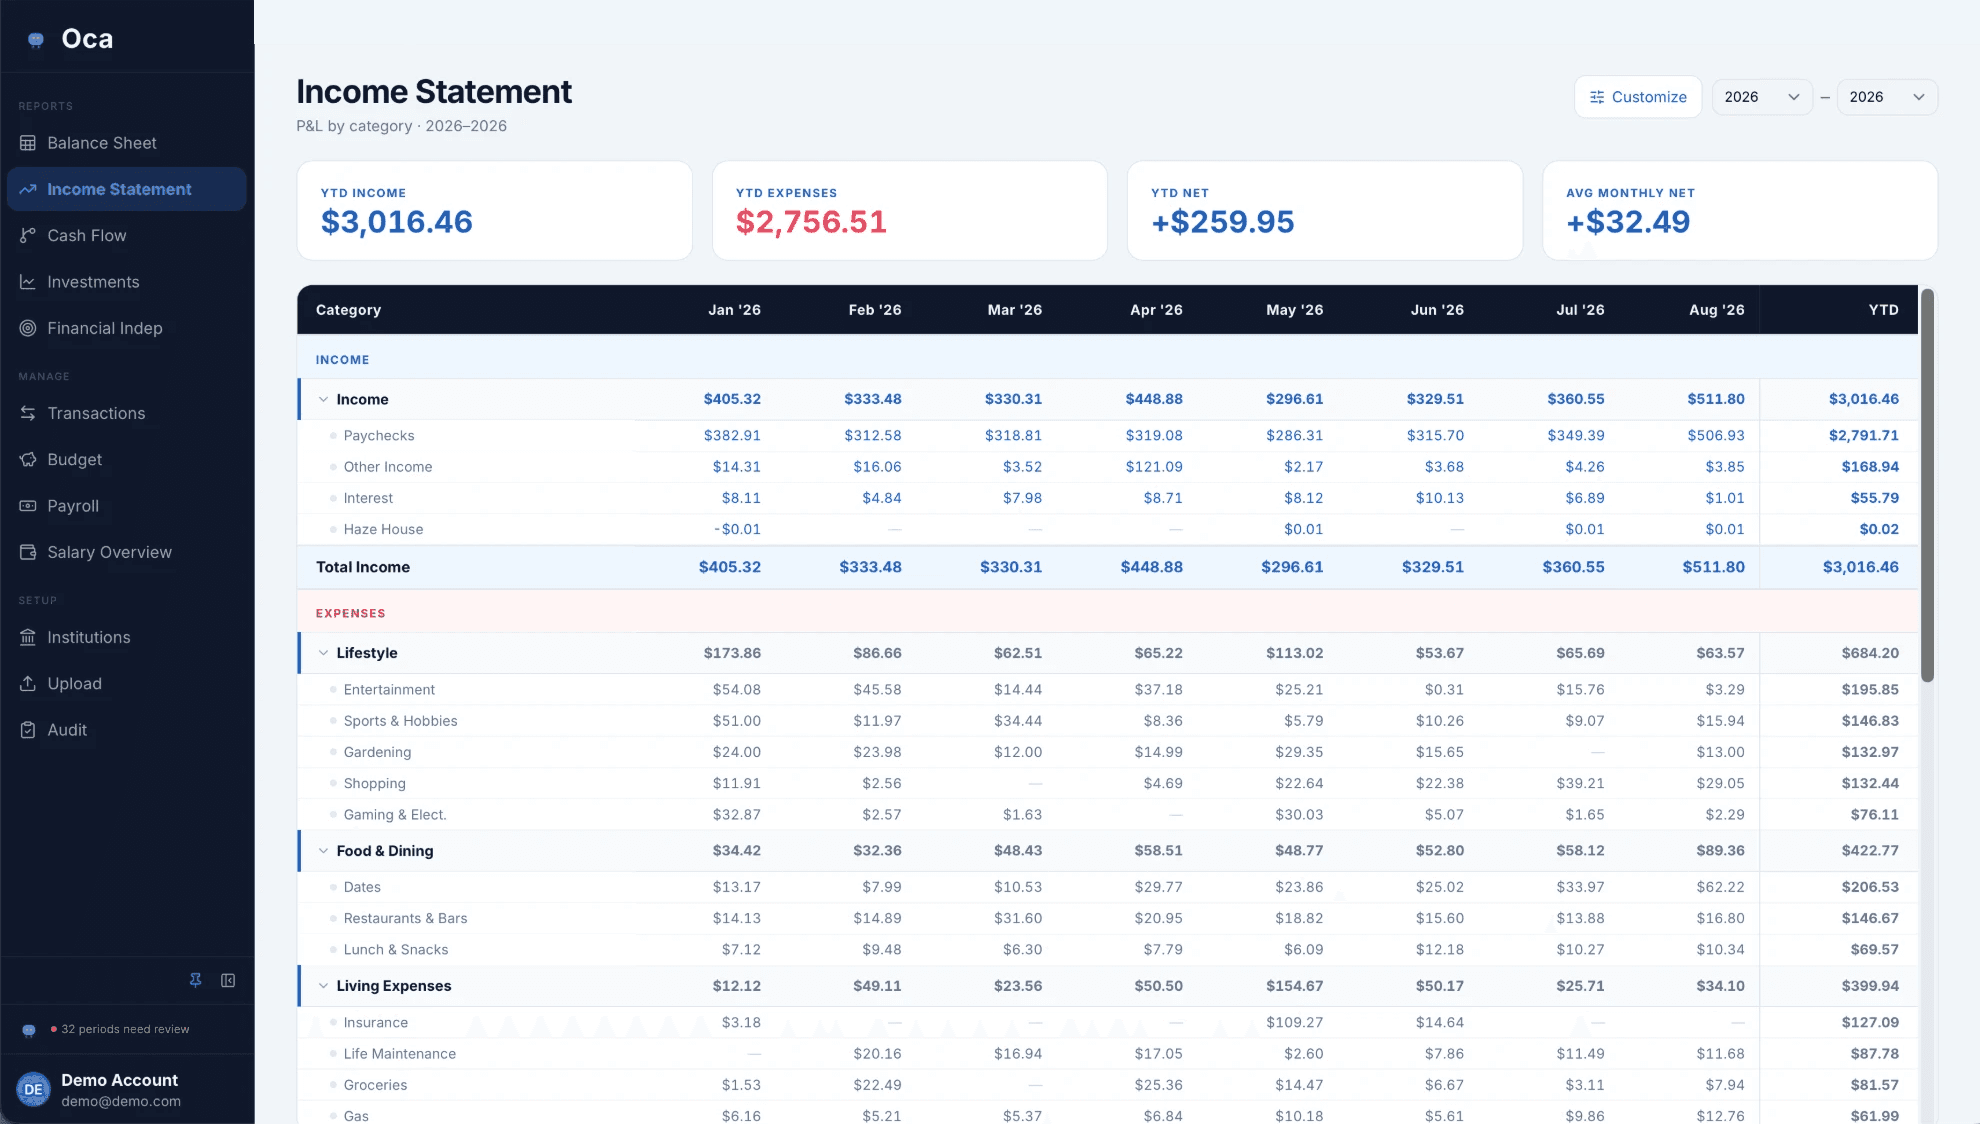Click the Avg Monthly Net card
Screen dimensions: 1980x1124
1740,211
